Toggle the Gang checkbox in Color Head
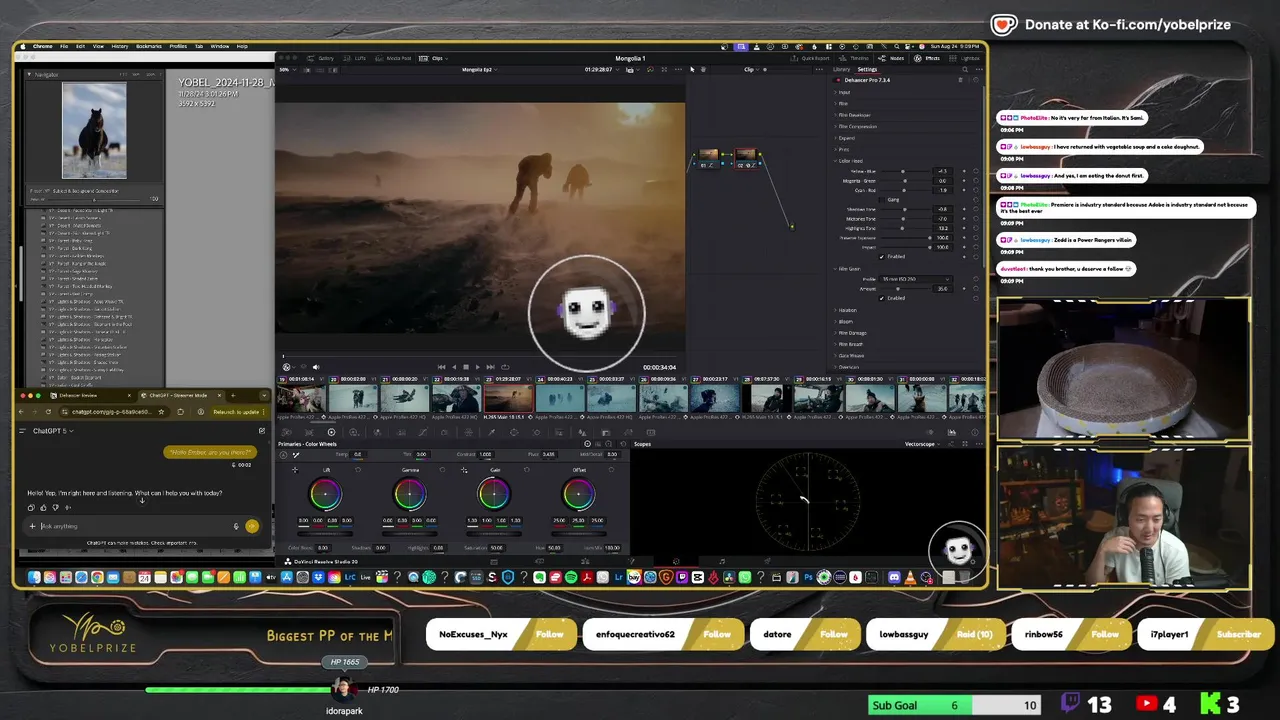The width and height of the screenshot is (1280, 720). tap(882, 199)
